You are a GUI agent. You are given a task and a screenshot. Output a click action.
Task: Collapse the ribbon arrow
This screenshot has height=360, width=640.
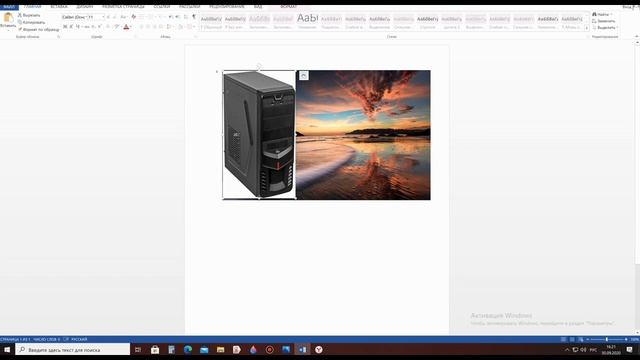pyautogui.click(x=637, y=37)
